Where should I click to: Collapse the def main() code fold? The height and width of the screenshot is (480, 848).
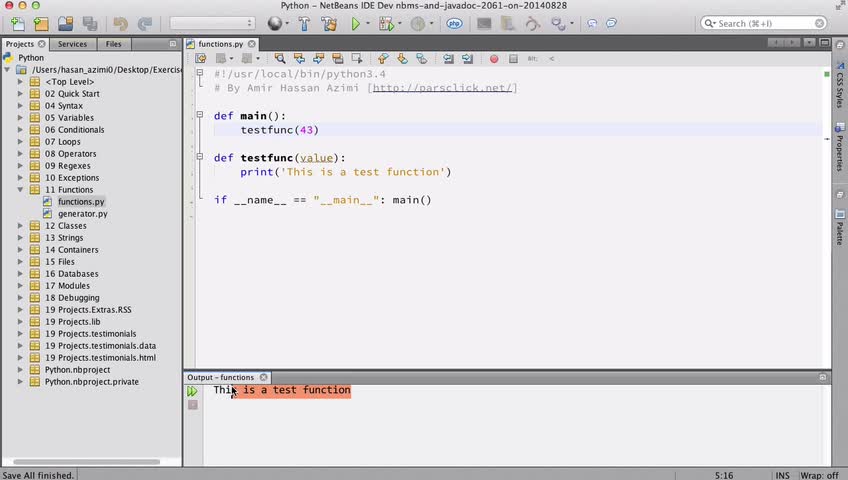coord(200,115)
